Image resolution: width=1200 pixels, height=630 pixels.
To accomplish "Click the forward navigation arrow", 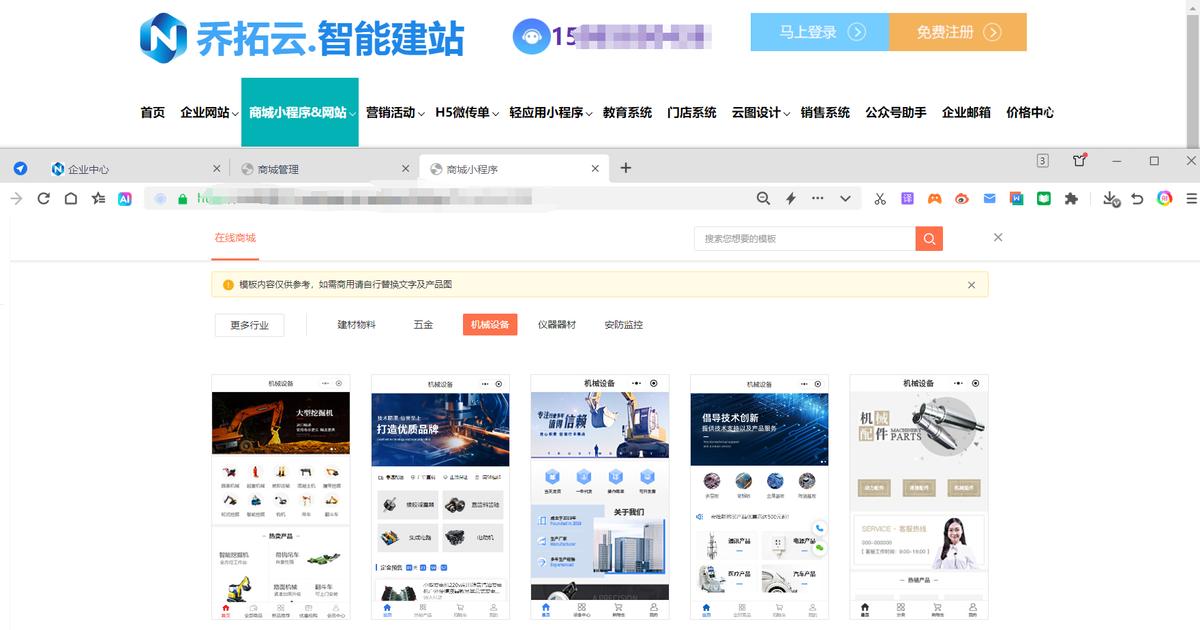I will click(x=16, y=199).
